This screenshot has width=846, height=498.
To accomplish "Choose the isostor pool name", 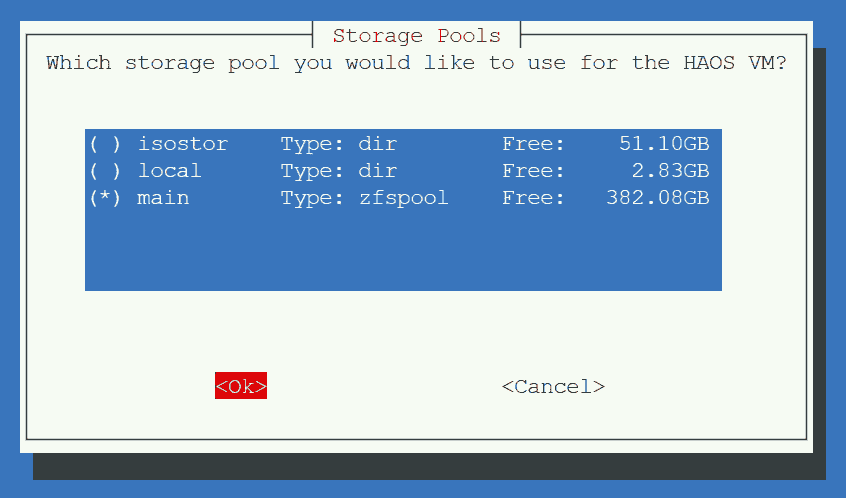I will point(182,144).
